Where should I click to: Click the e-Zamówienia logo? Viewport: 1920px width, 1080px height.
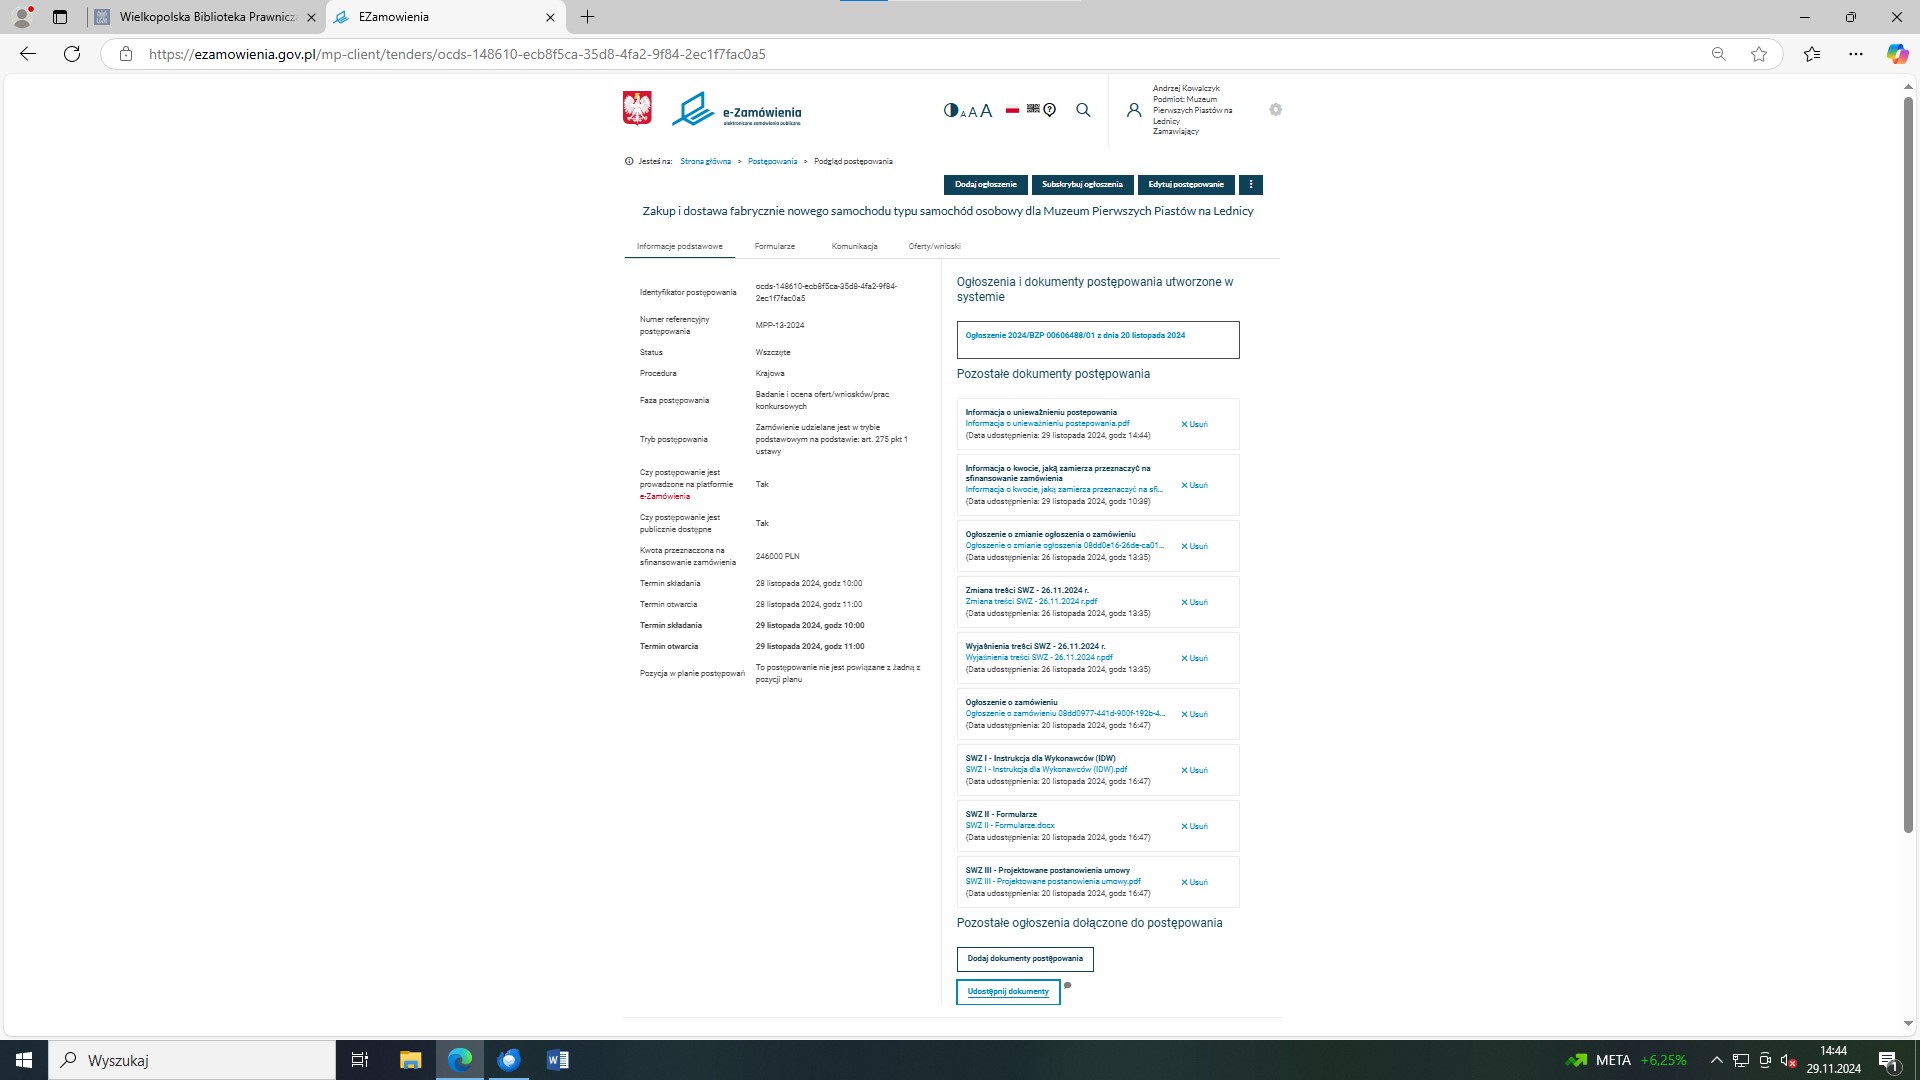click(x=737, y=110)
